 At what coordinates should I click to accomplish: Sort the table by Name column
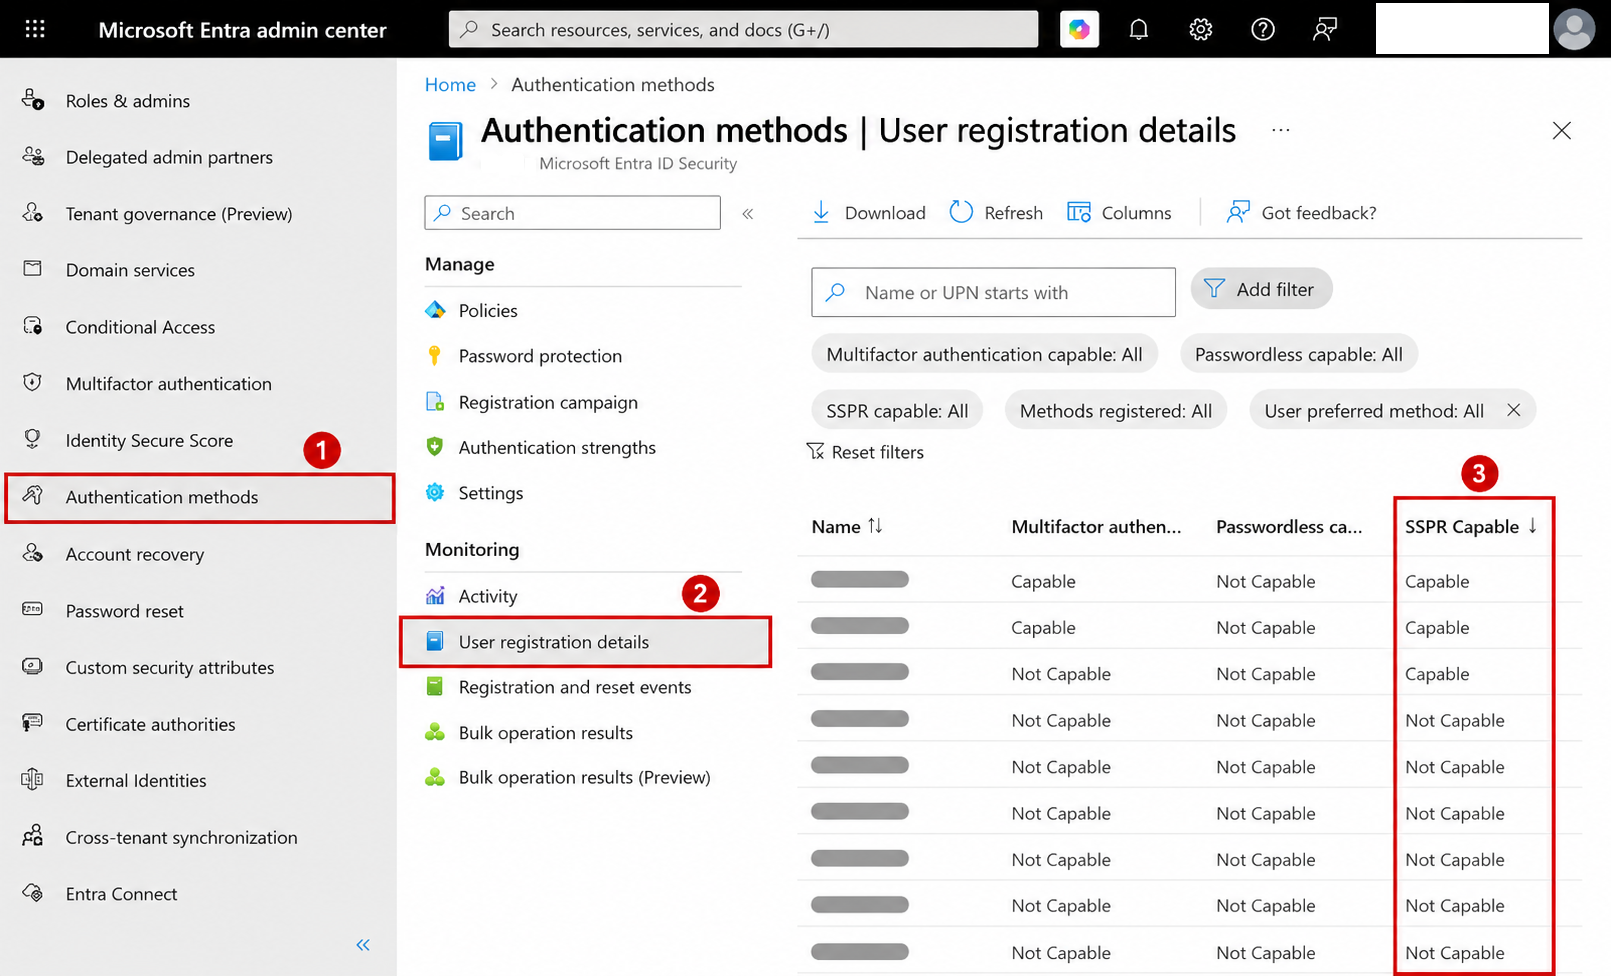(847, 526)
